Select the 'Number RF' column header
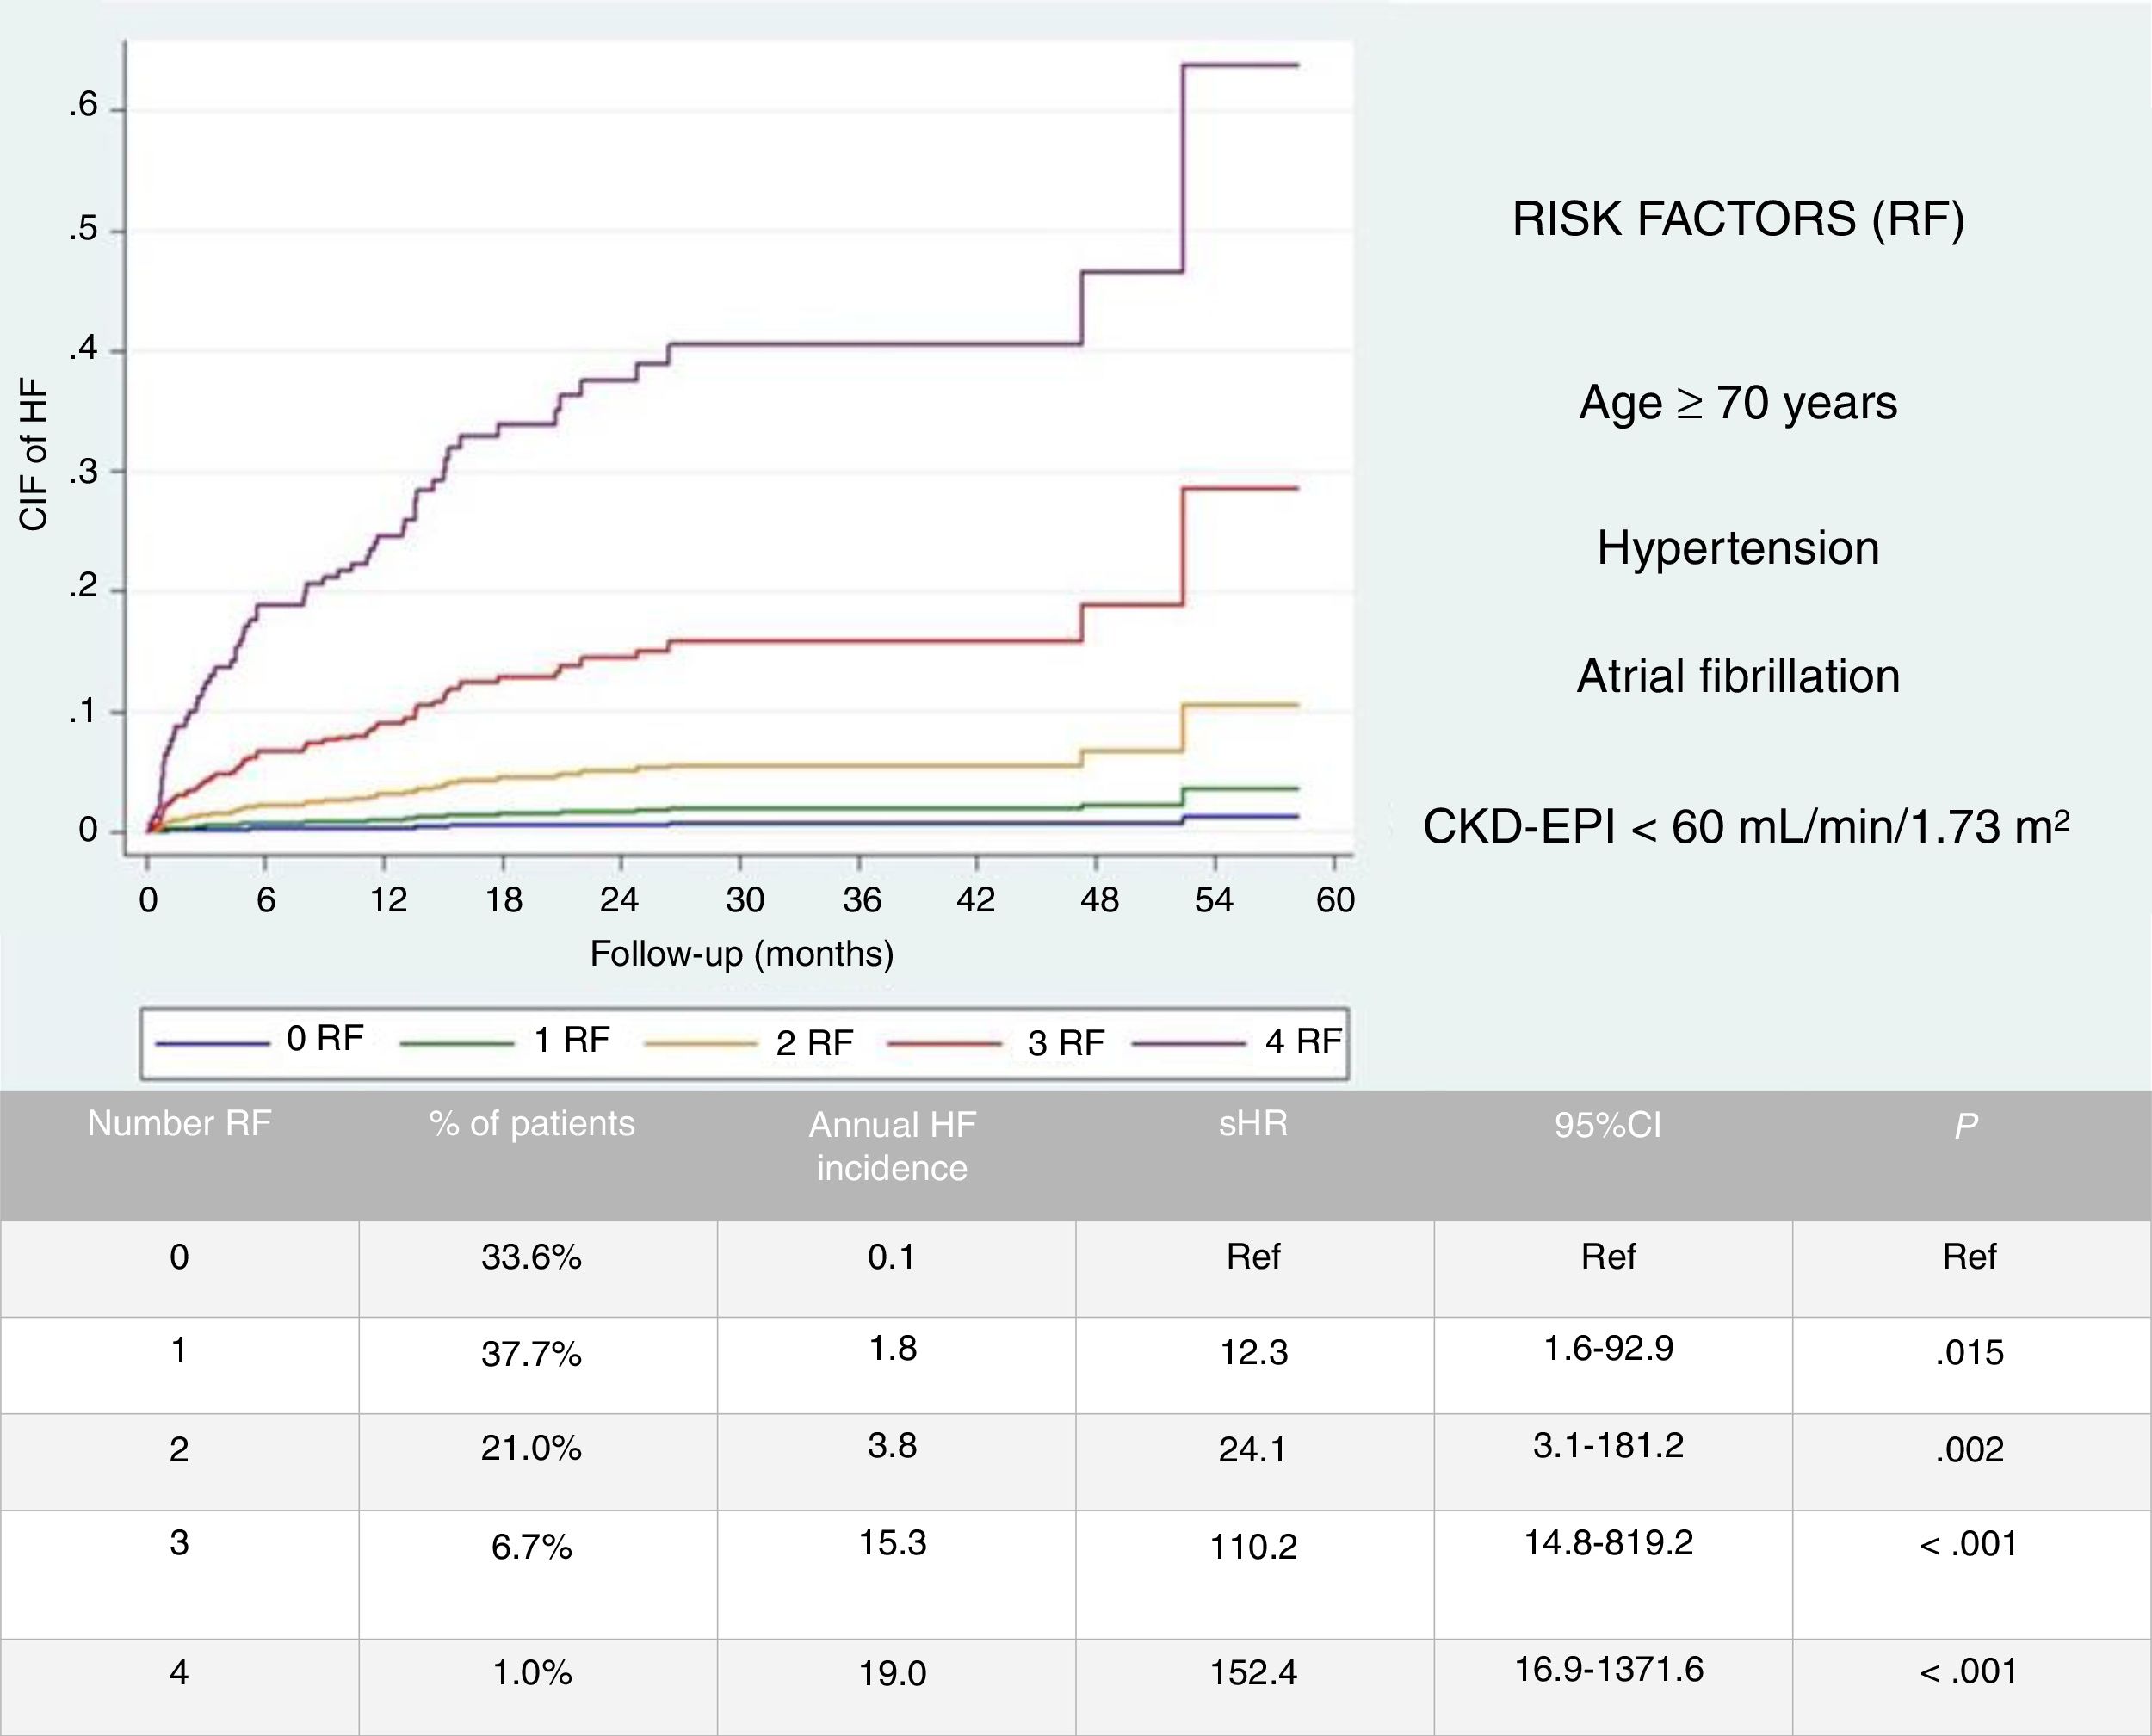The height and width of the screenshot is (1736, 2152). click(x=179, y=1124)
